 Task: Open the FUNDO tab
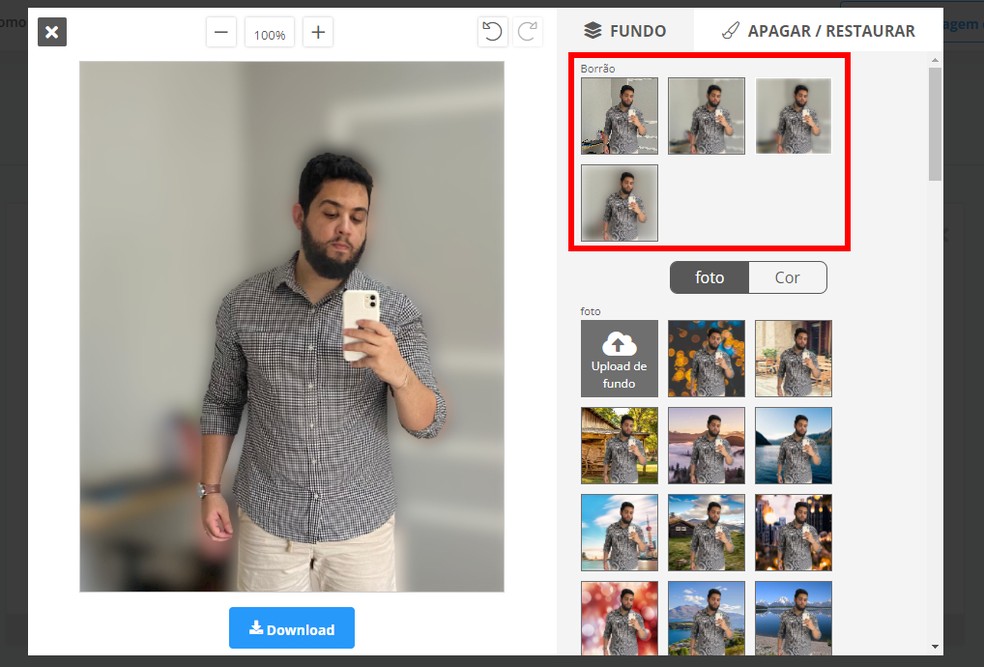626,31
